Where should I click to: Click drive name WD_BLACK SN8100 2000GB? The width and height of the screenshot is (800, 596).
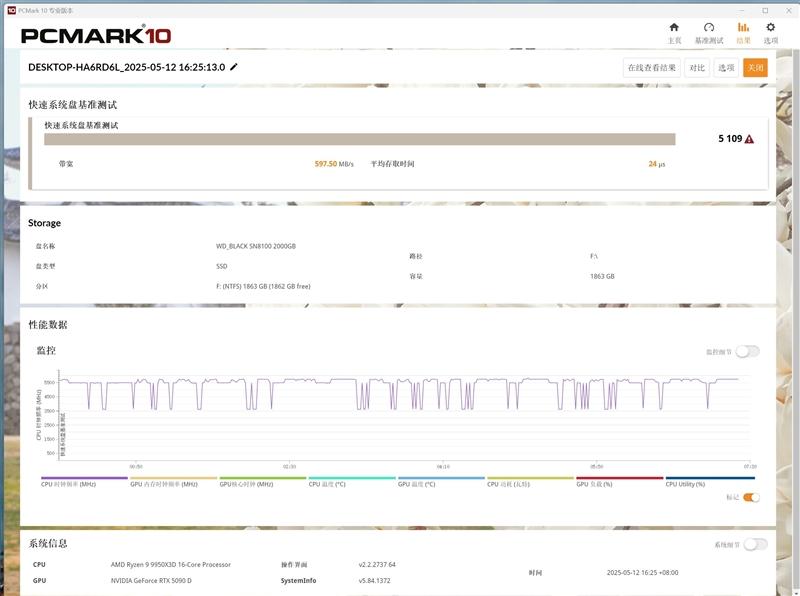tap(256, 246)
